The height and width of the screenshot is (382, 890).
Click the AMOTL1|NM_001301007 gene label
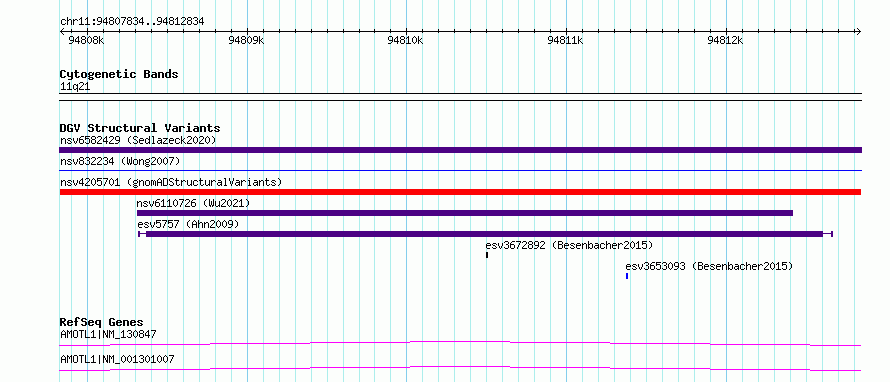tap(117, 359)
